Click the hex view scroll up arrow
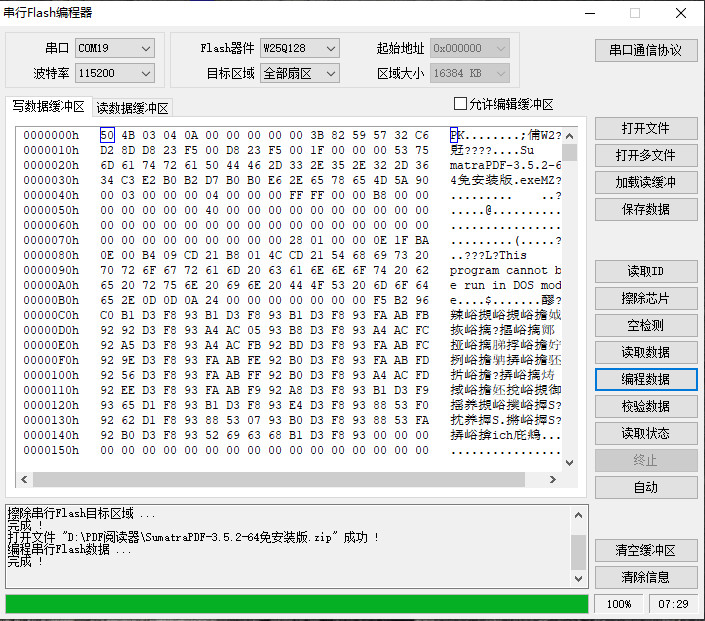Image resolution: width=705 pixels, height=621 pixels. [570, 136]
